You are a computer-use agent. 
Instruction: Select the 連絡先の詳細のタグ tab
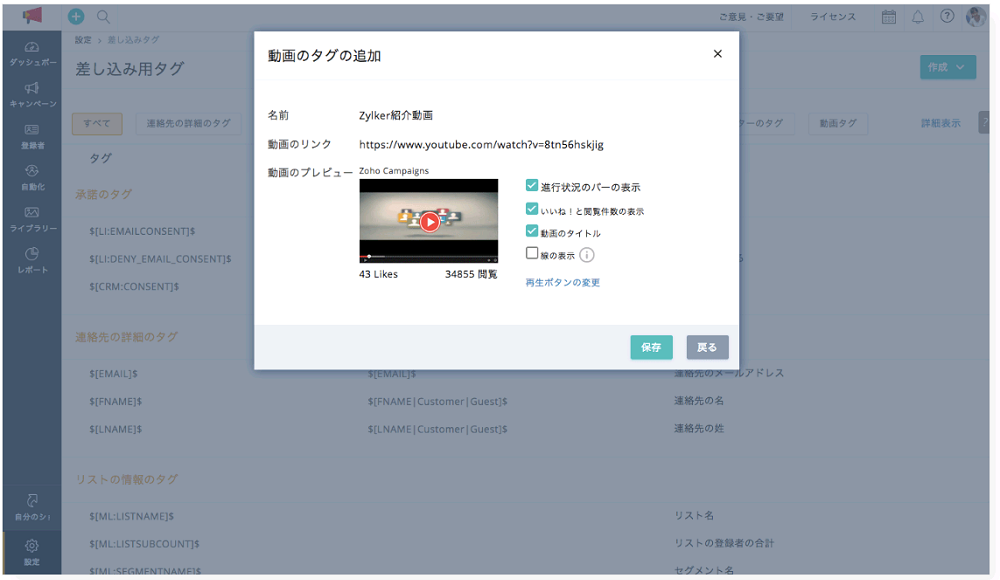tap(188, 123)
